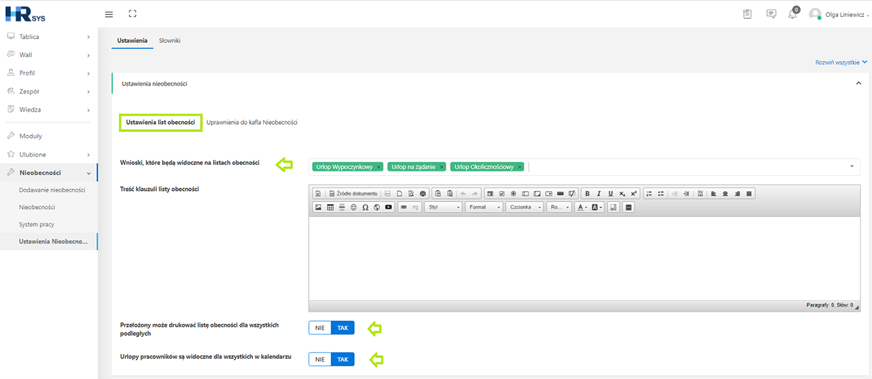Open the chat messages icon in header
Screen dimensions: 872x379
coord(771,14)
